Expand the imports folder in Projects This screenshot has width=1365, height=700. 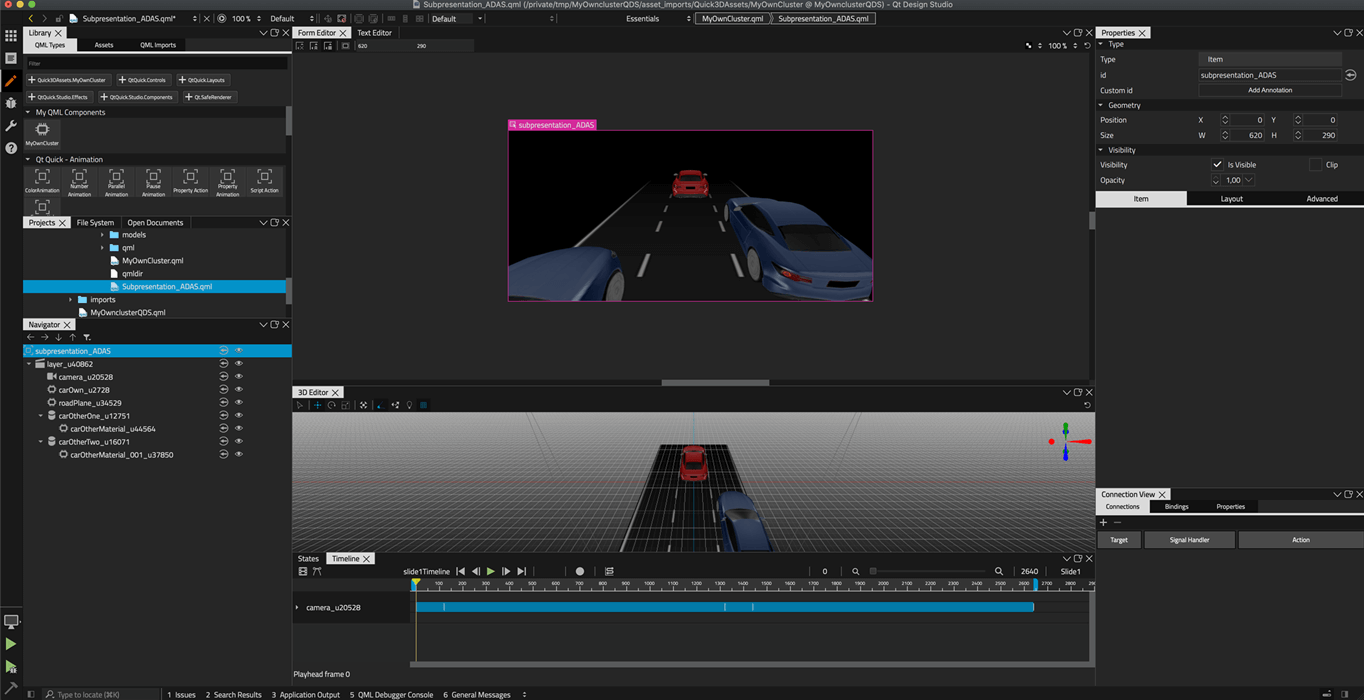71,300
